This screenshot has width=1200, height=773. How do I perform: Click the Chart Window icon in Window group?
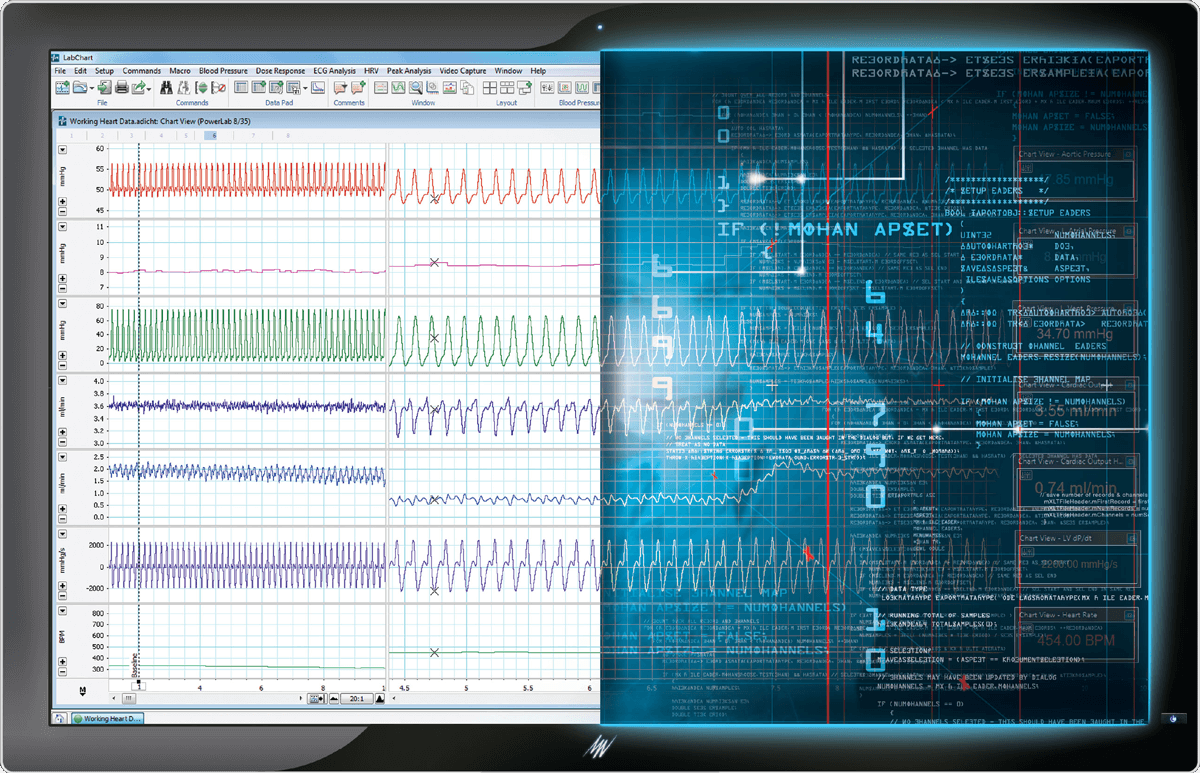click(380, 89)
